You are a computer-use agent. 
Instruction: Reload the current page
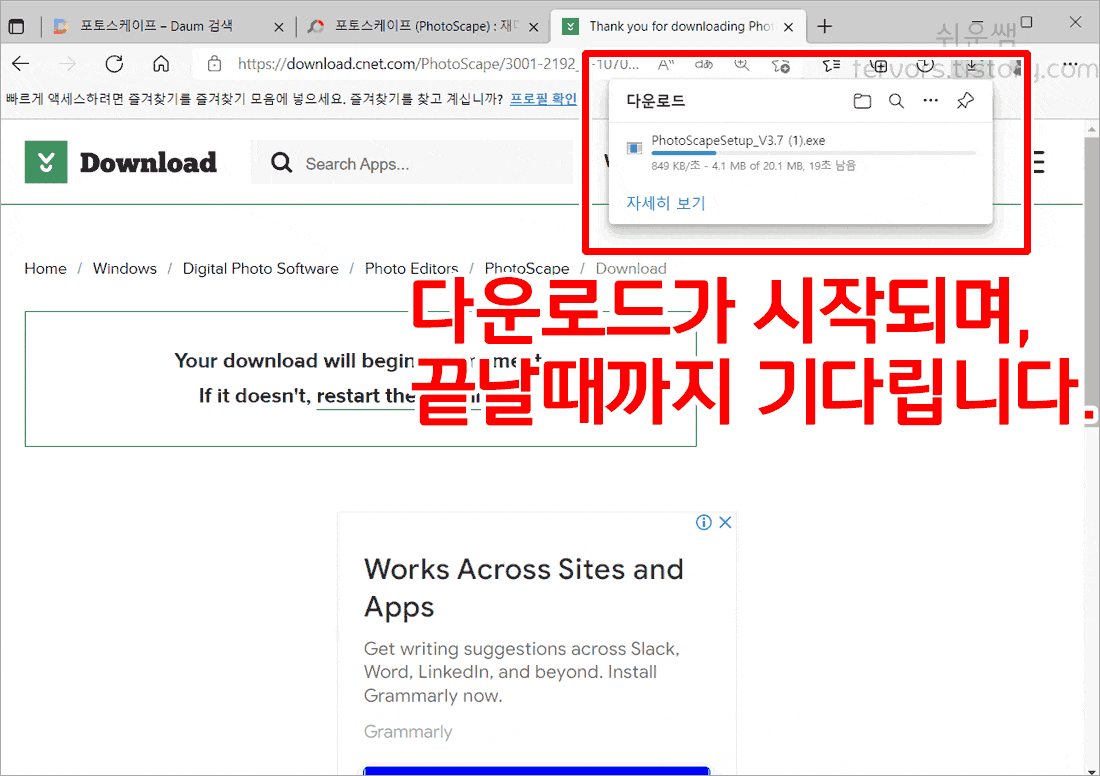point(114,64)
